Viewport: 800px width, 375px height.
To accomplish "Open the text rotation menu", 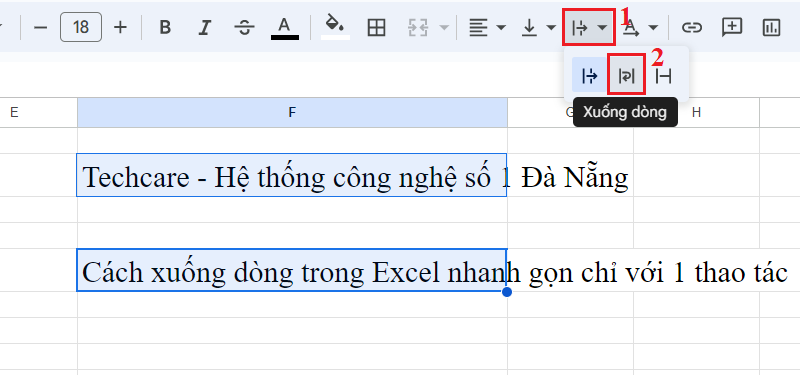I will point(640,28).
